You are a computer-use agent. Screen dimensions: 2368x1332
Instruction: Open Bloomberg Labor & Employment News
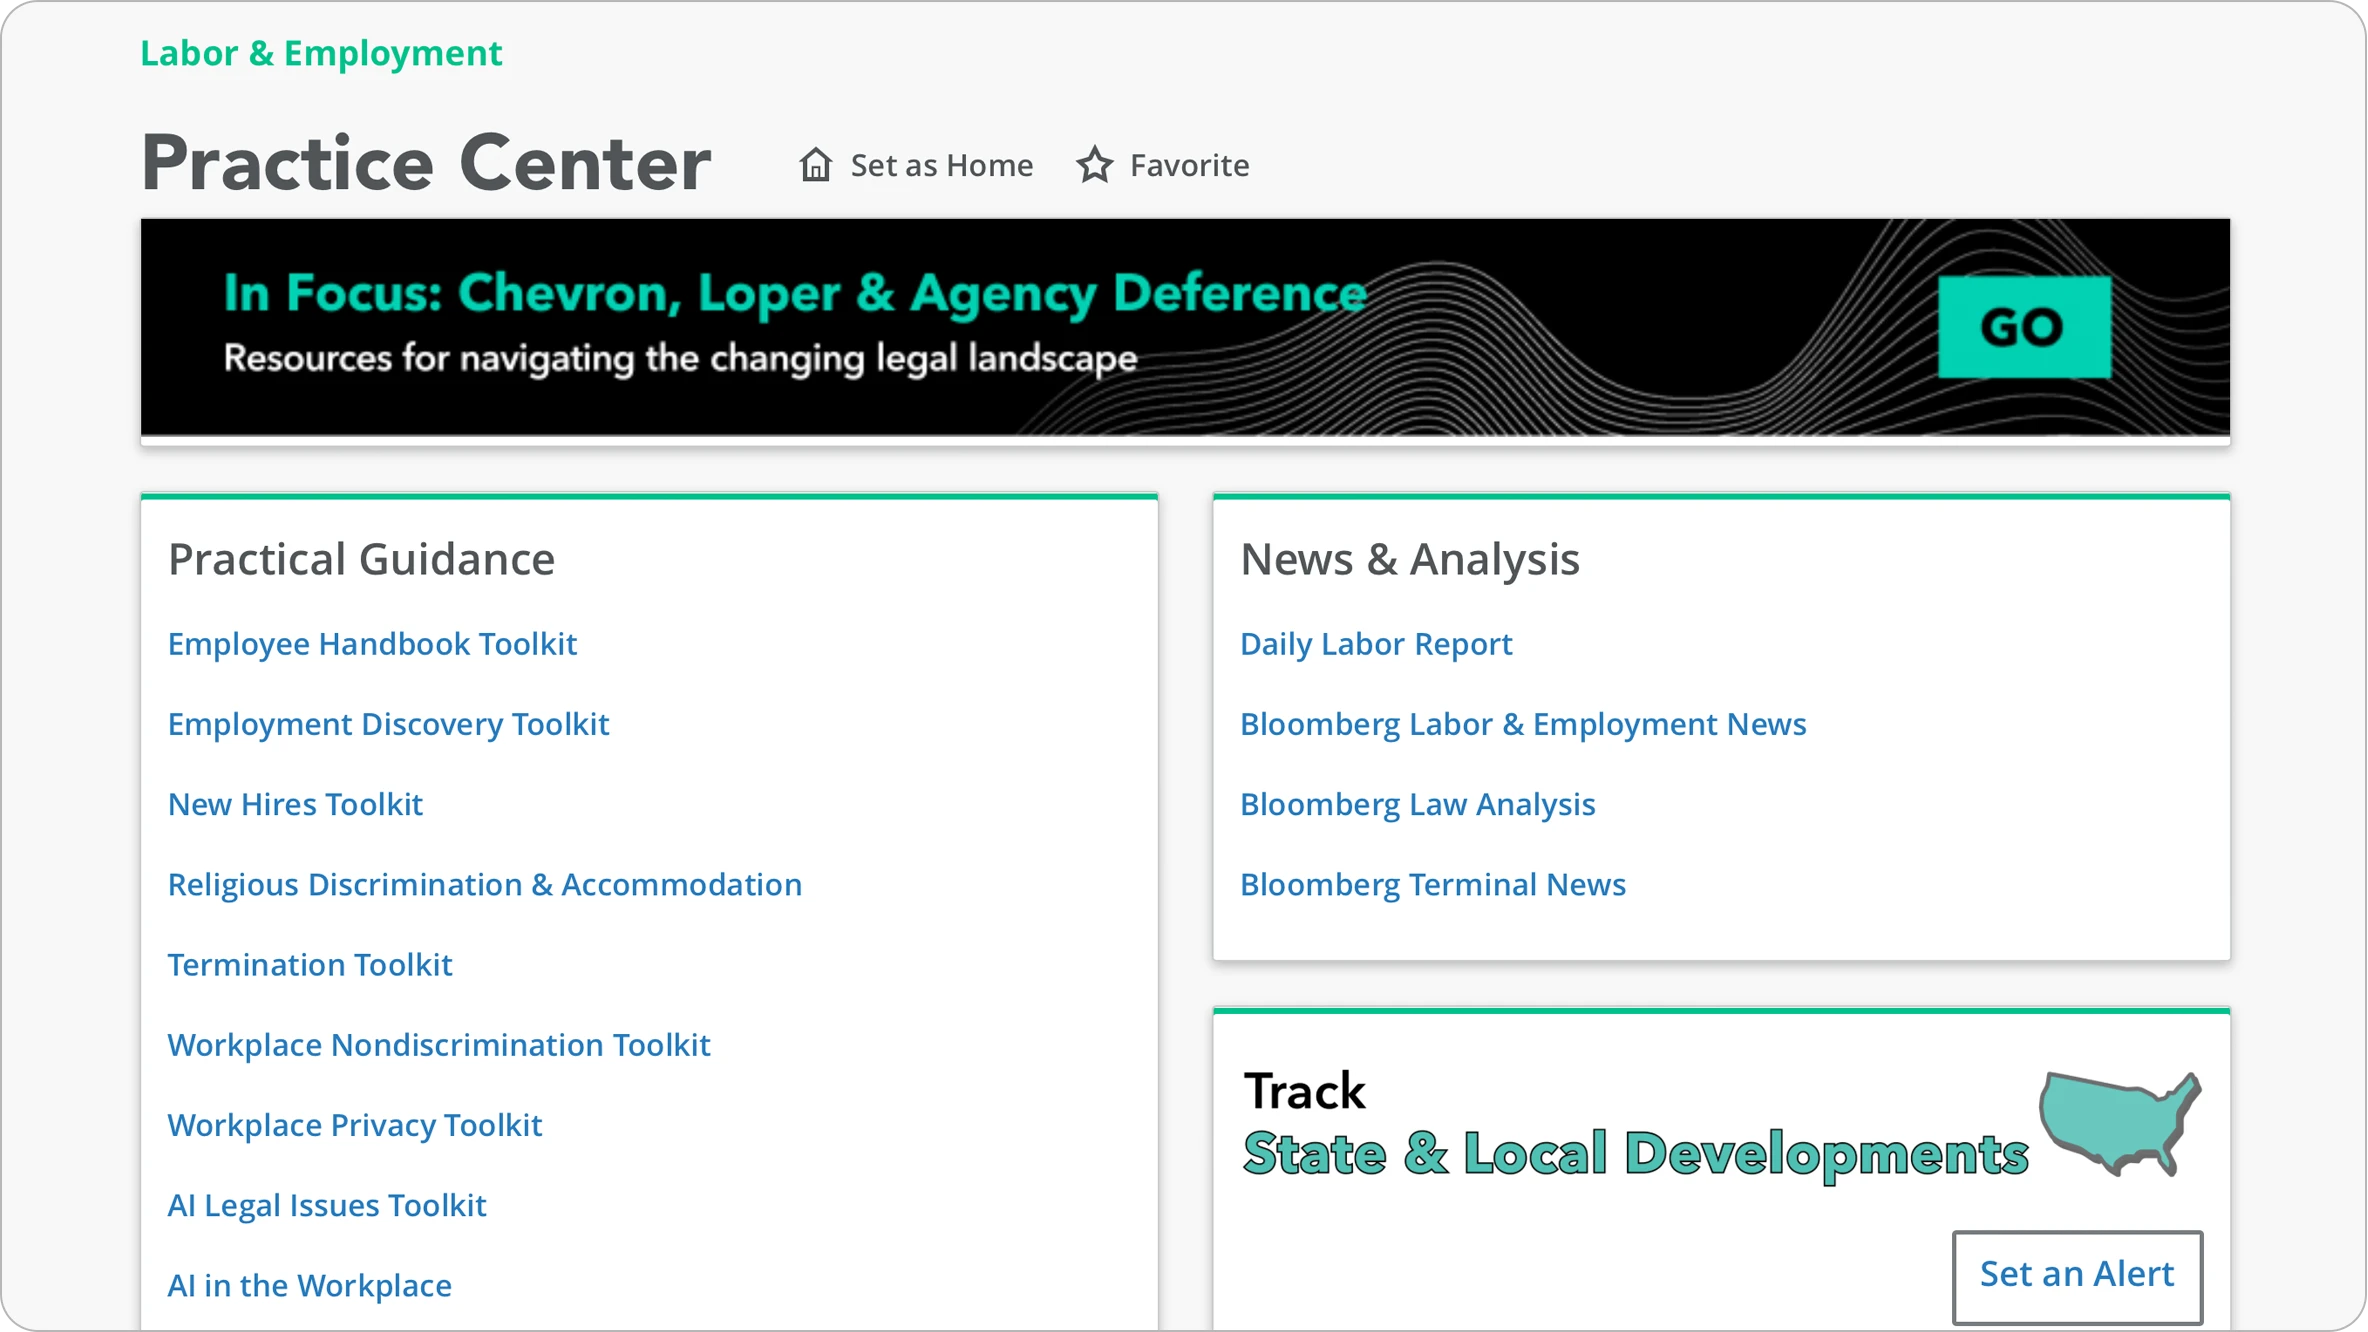click(x=1523, y=724)
